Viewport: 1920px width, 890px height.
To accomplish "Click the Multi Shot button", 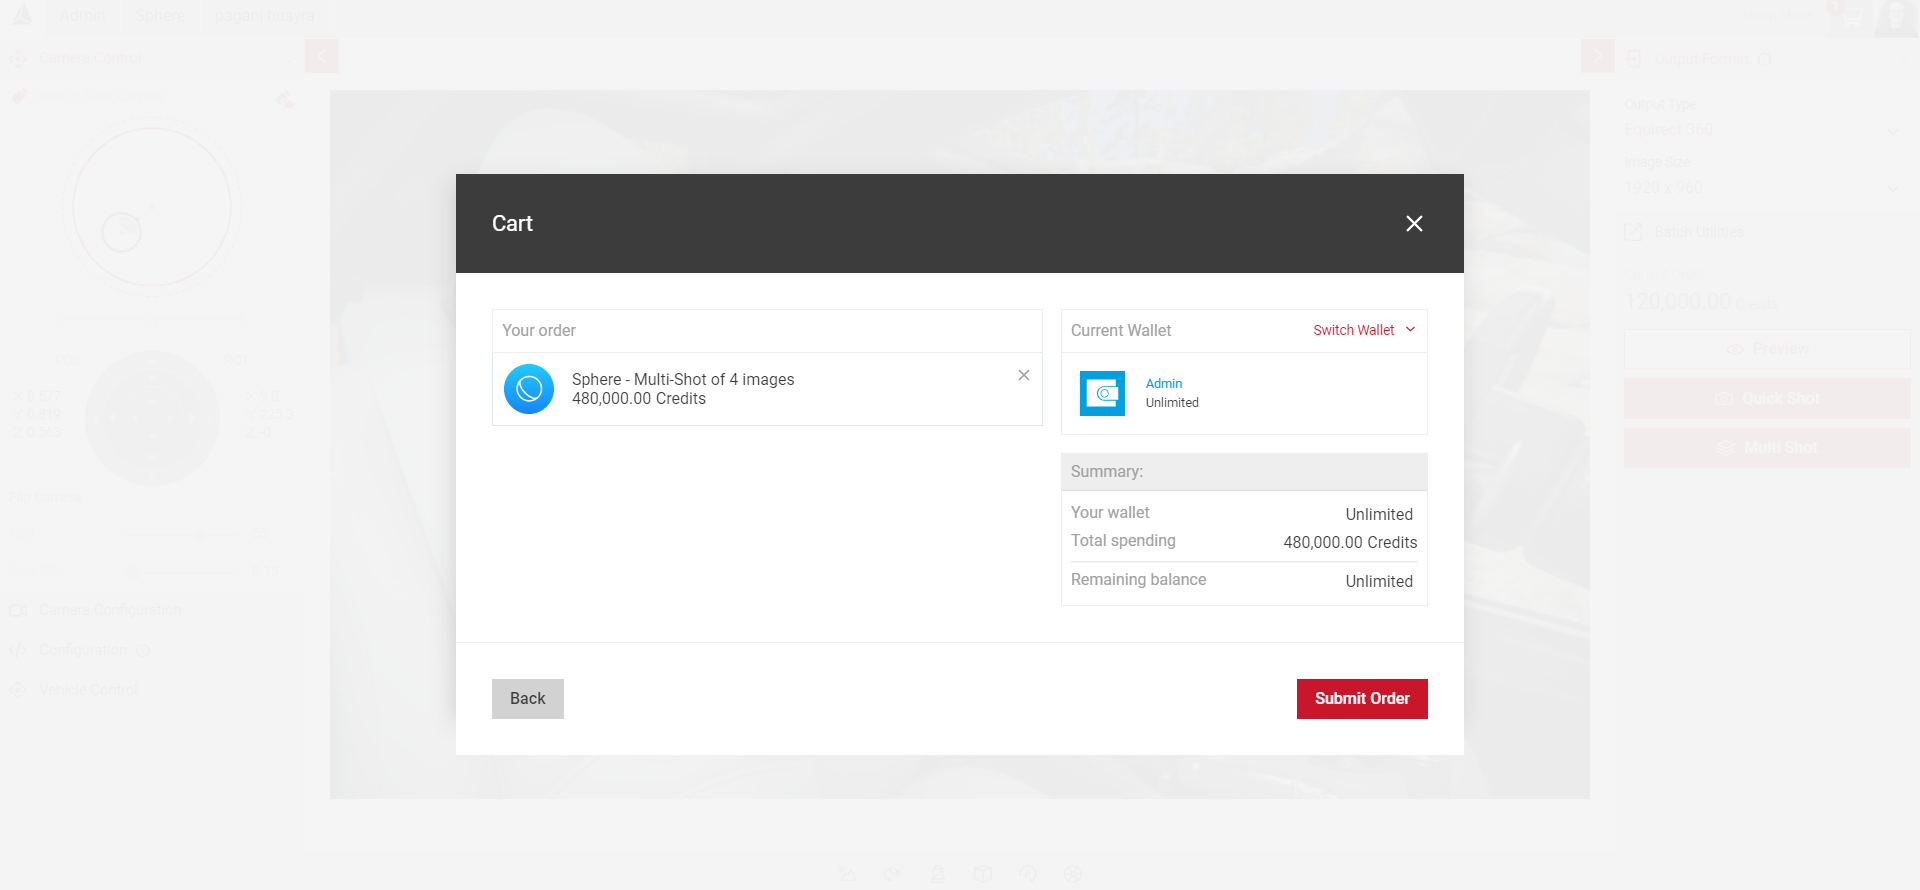I will coord(1767,447).
